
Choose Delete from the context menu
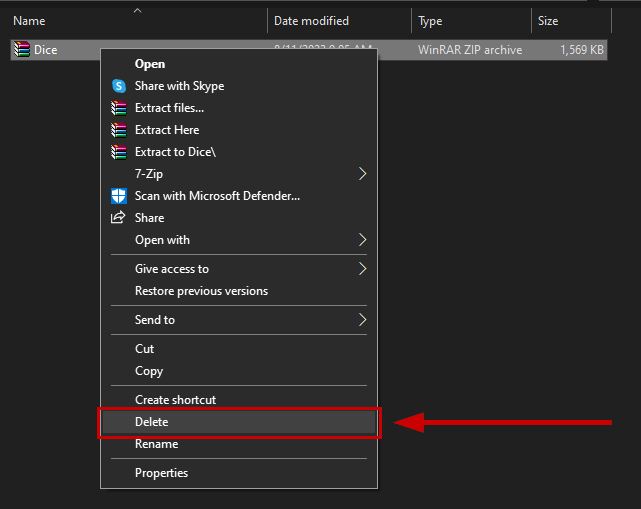pyautogui.click(x=152, y=422)
